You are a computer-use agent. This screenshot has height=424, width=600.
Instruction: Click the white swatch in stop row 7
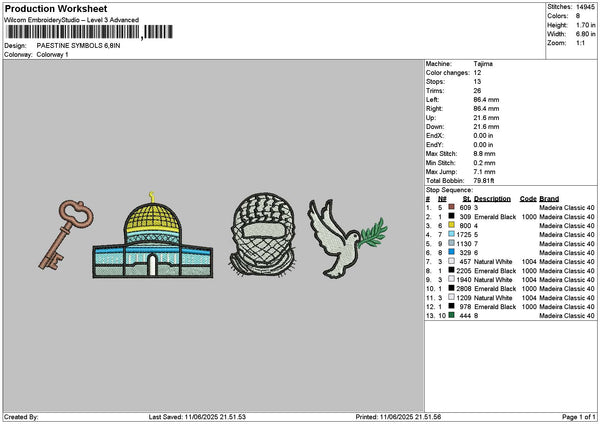452,261
